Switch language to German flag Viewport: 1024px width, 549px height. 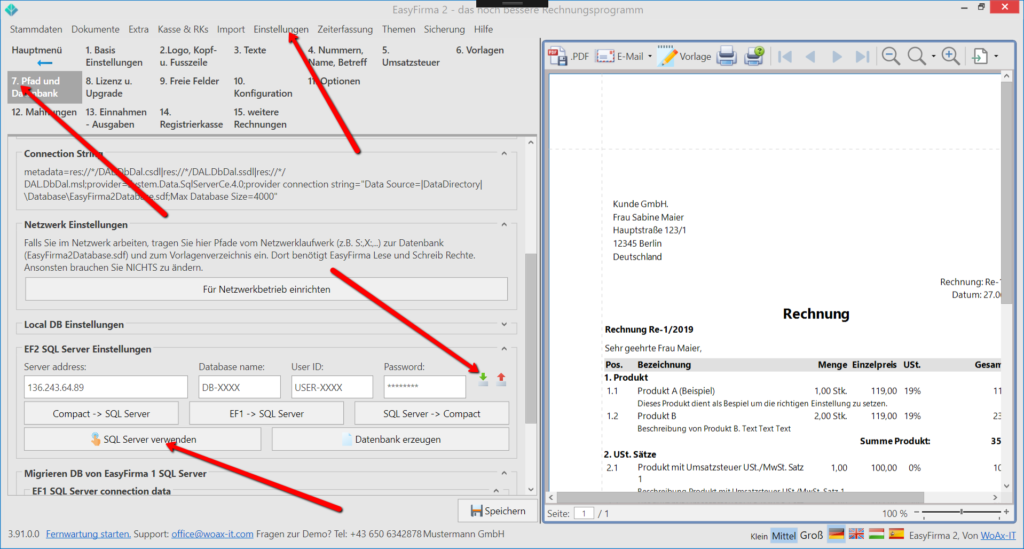836,534
